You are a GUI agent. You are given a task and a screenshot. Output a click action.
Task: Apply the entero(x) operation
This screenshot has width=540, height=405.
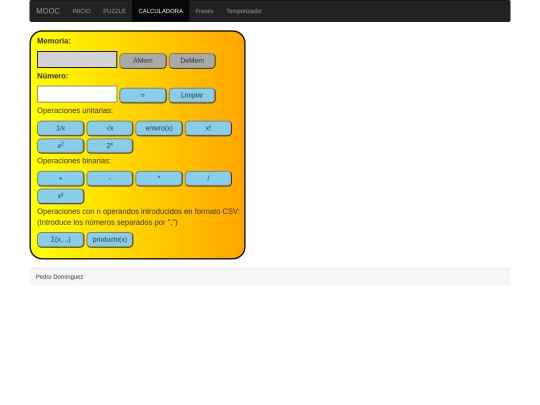[x=159, y=128]
